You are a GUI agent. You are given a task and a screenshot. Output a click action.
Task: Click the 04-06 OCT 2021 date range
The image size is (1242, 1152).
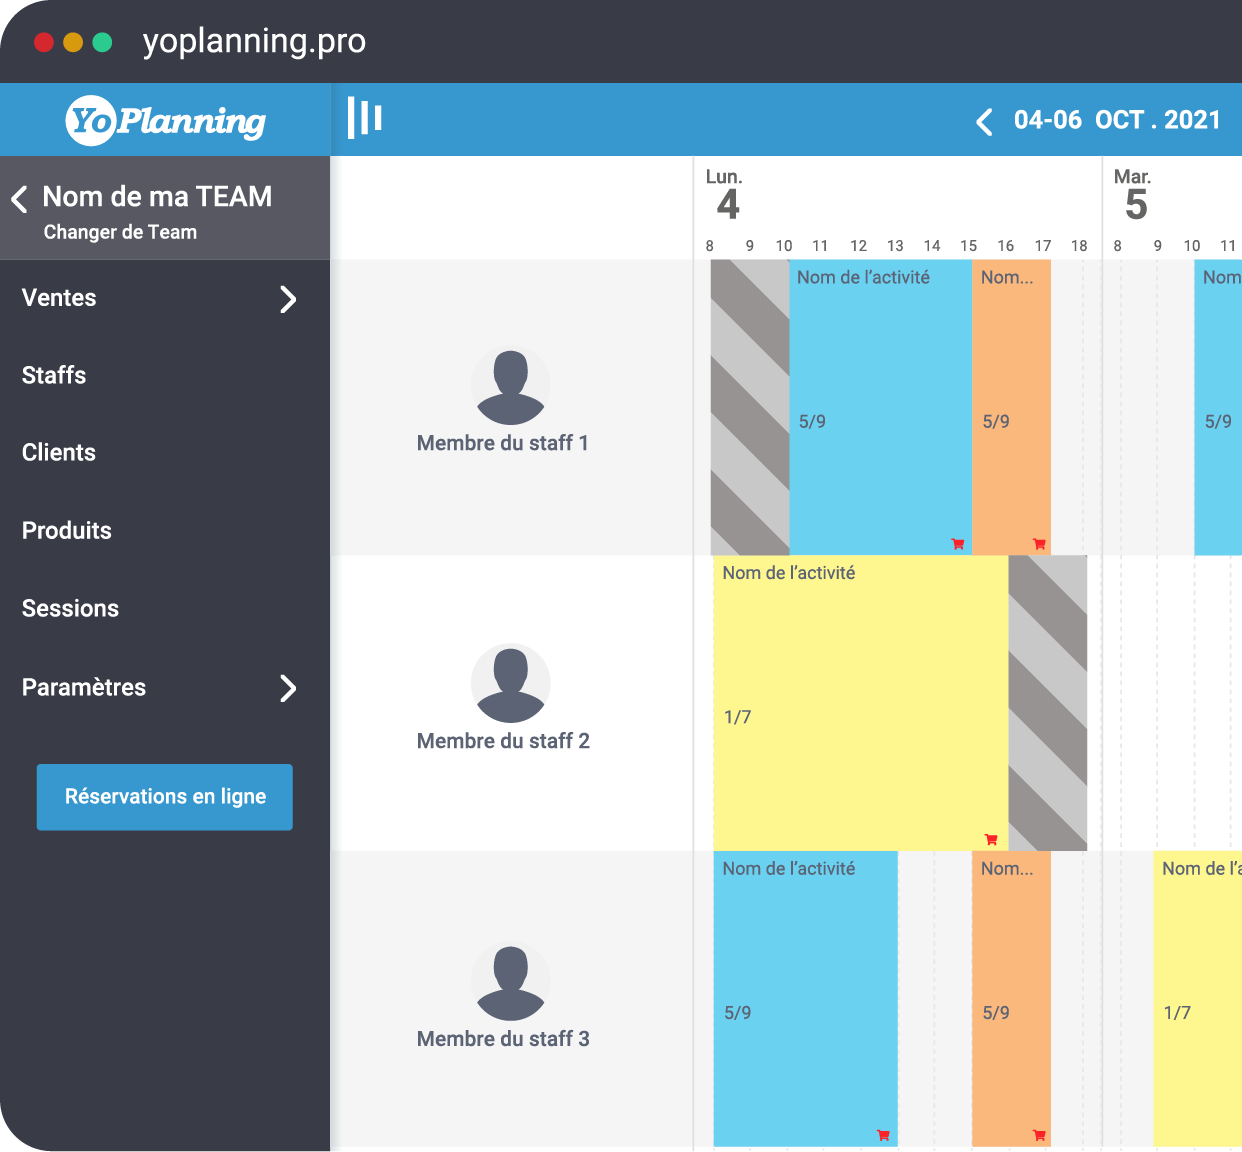(x=1116, y=120)
